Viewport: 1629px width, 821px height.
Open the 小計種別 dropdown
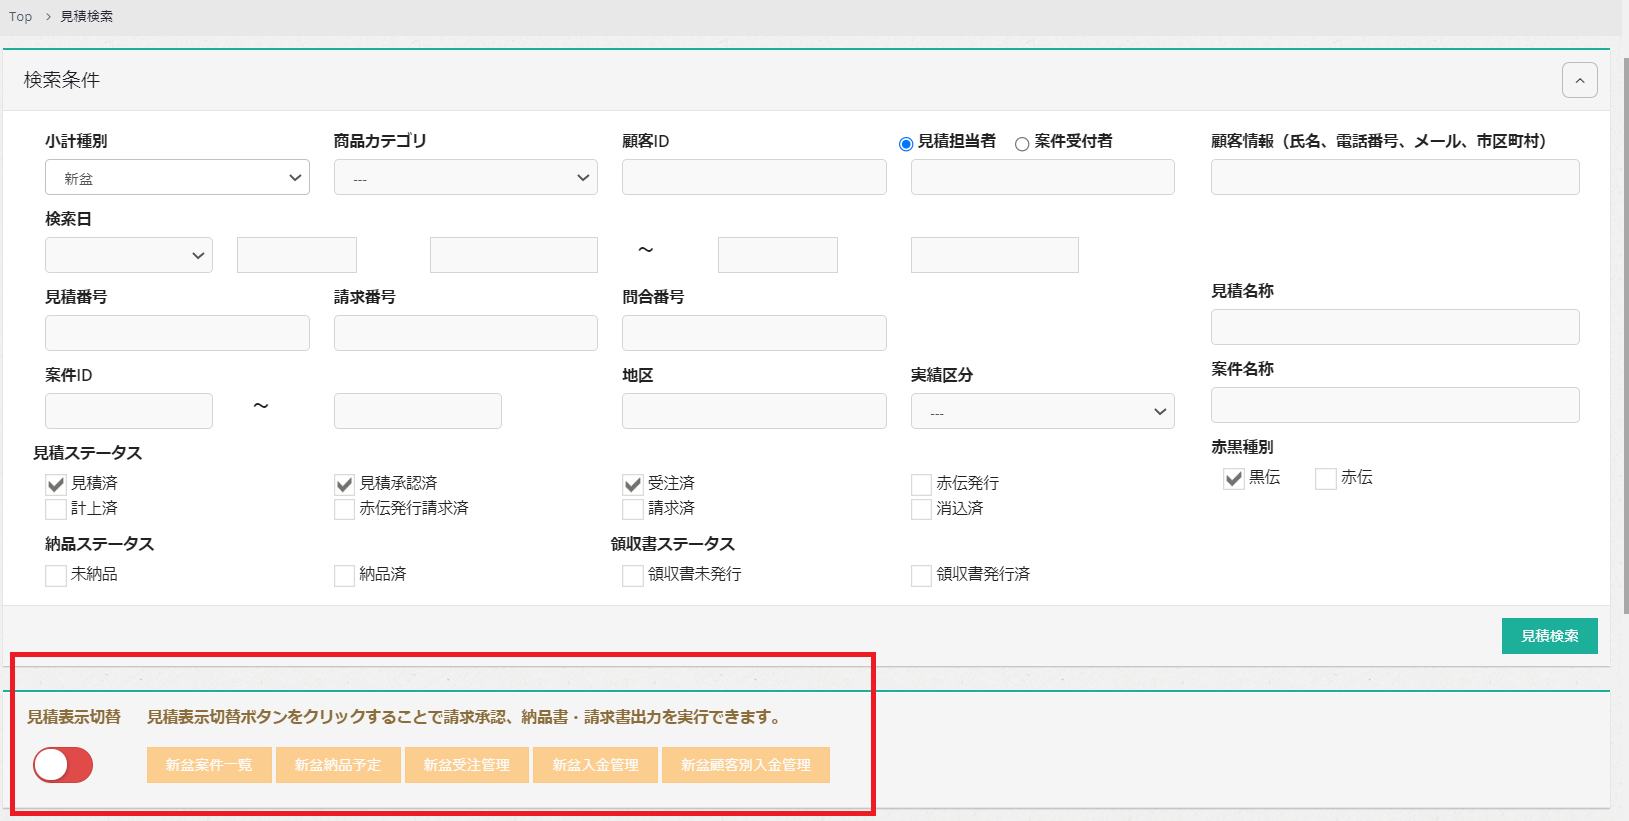coord(177,178)
